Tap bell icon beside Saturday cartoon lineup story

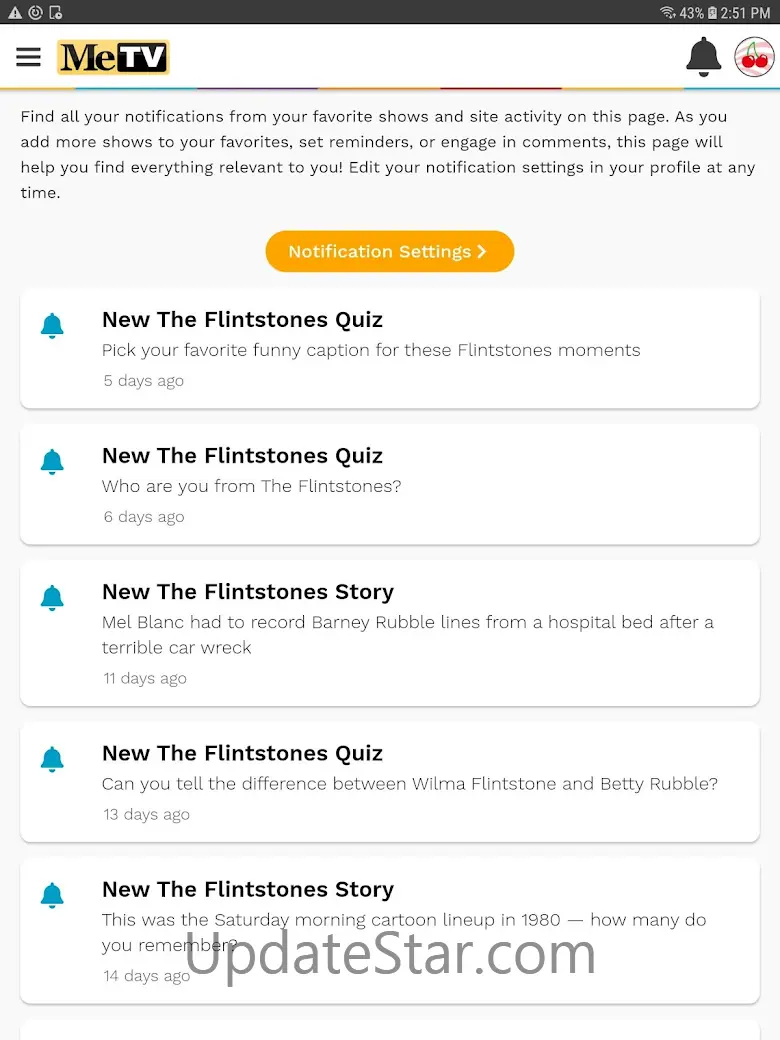(x=52, y=896)
